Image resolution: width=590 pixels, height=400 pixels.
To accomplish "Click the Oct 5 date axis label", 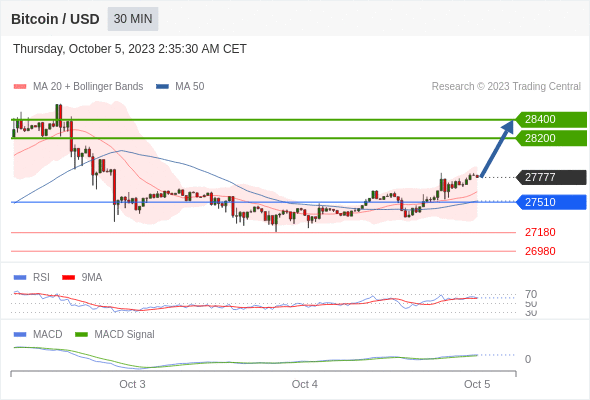I will tap(477, 384).
